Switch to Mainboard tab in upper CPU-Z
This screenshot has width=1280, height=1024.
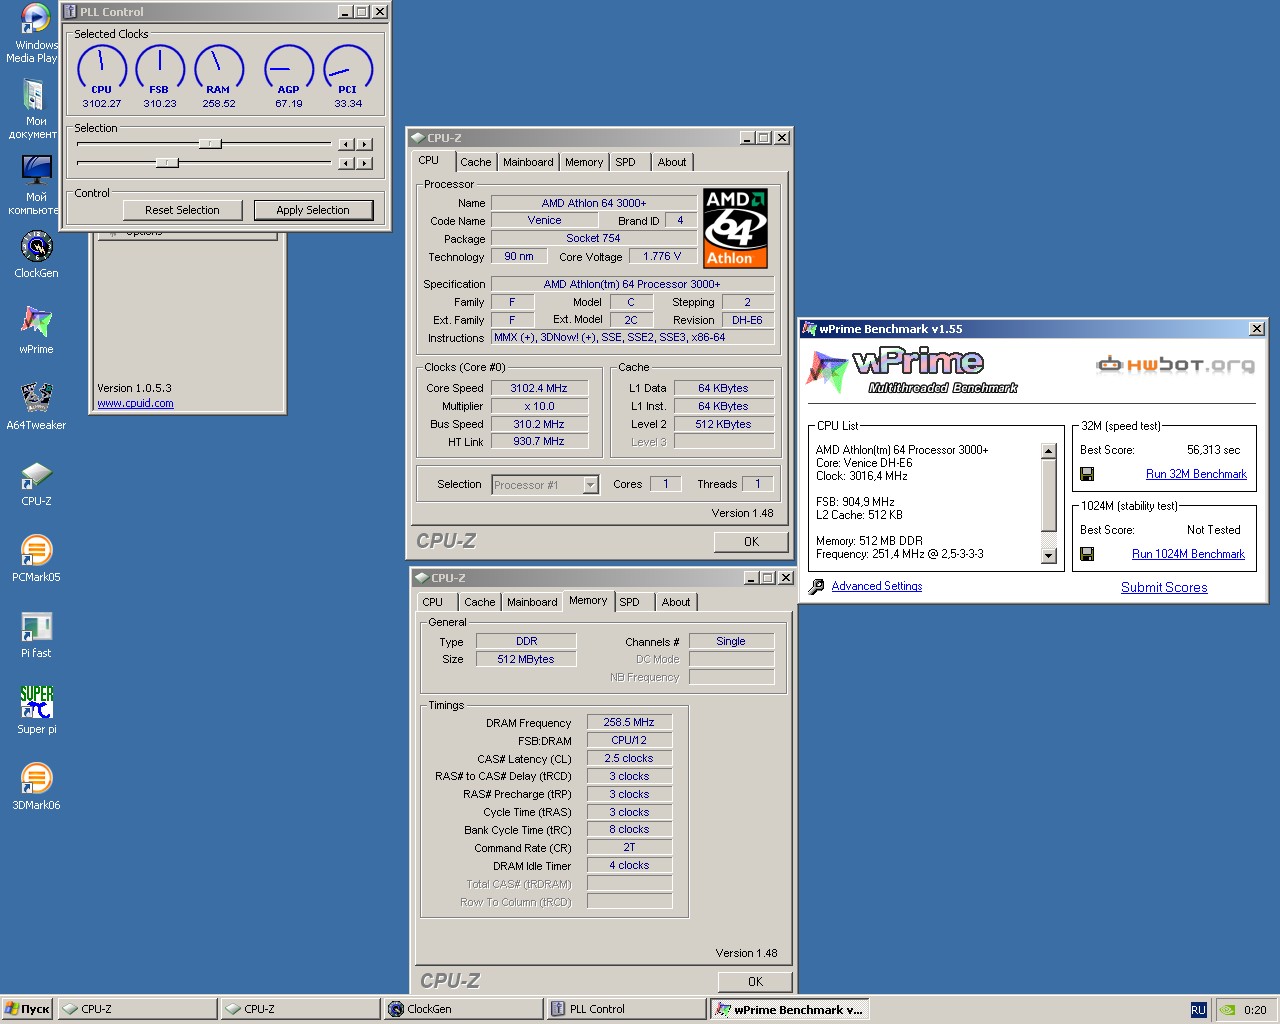pos(528,162)
